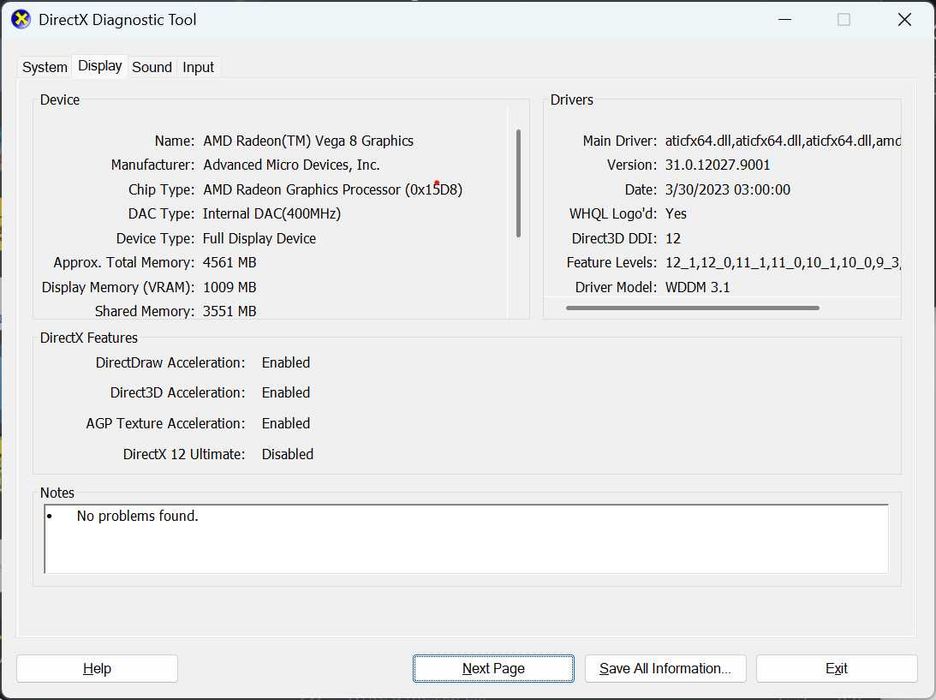Viewport: 936px width, 700px height.
Task: Open the Sound tab
Action: (152, 67)
